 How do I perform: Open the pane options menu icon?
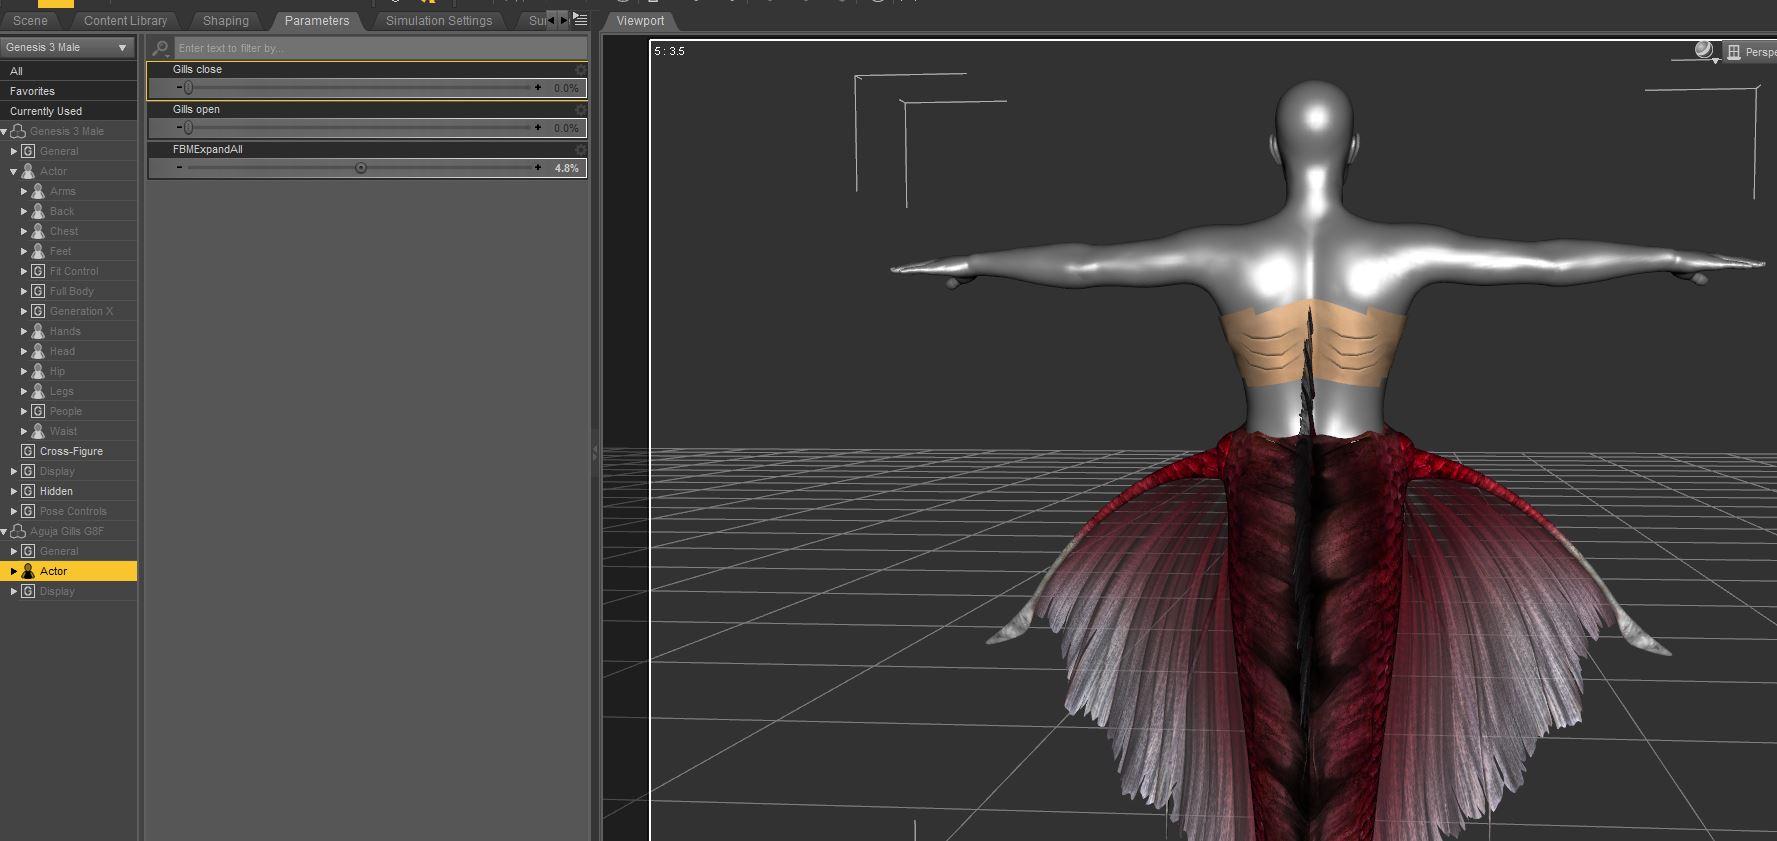580,20
